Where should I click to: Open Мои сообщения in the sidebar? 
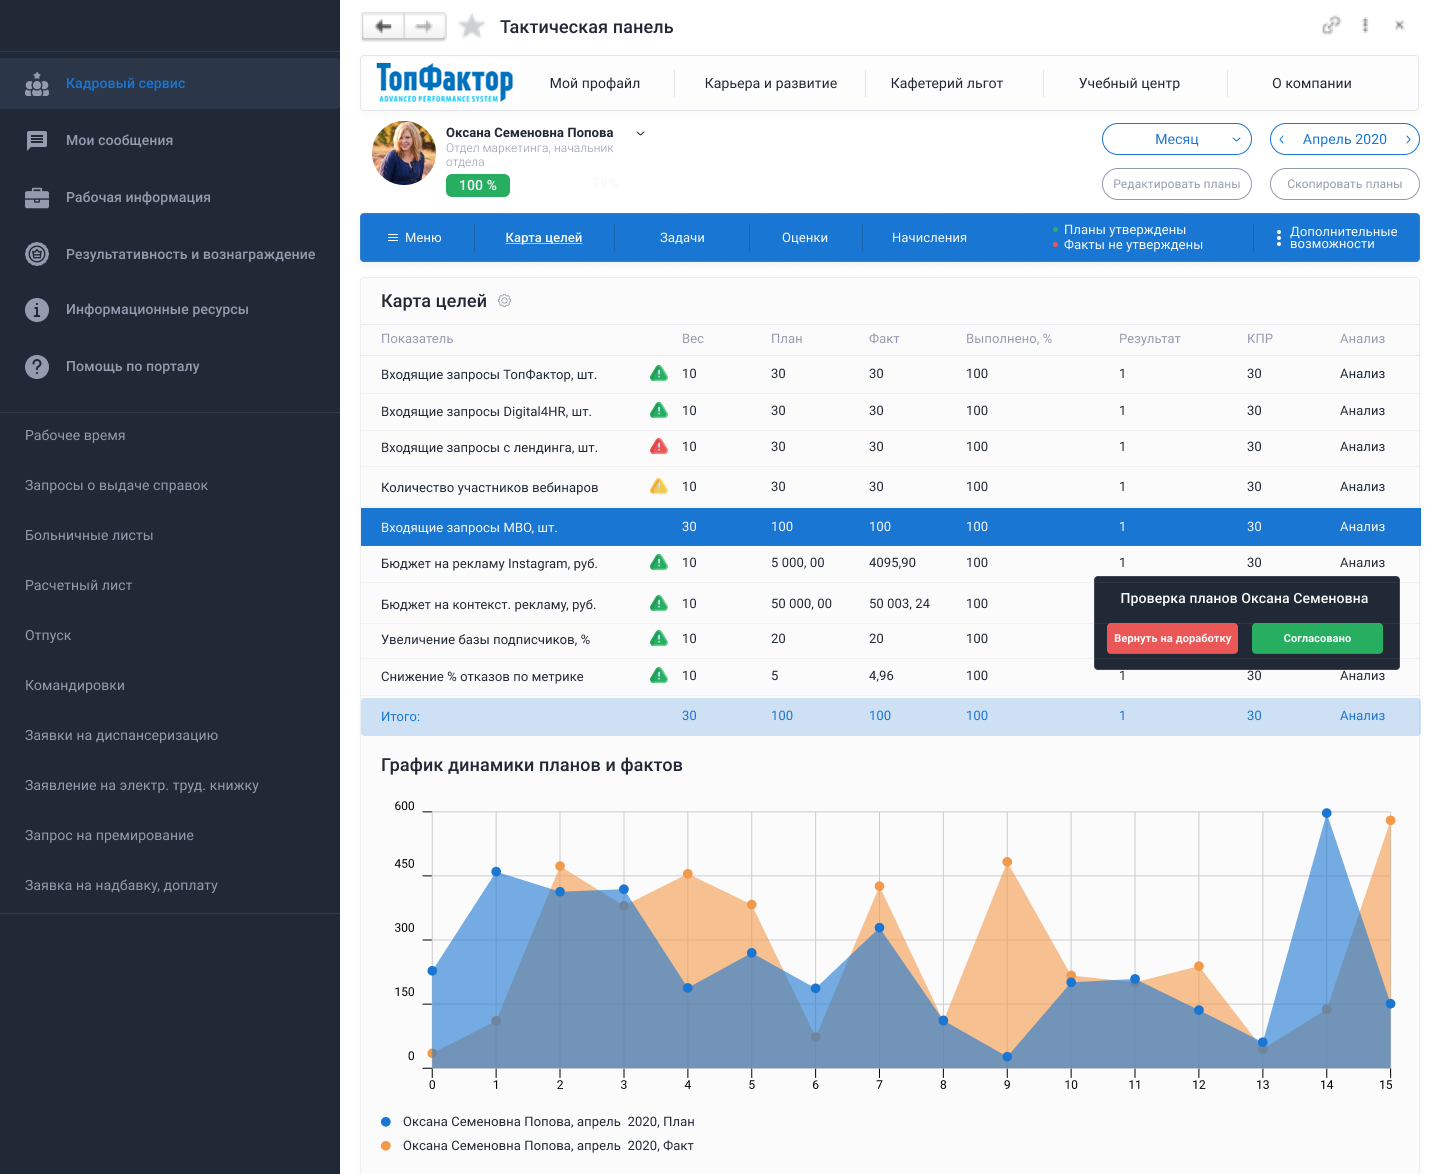[119, 141]
